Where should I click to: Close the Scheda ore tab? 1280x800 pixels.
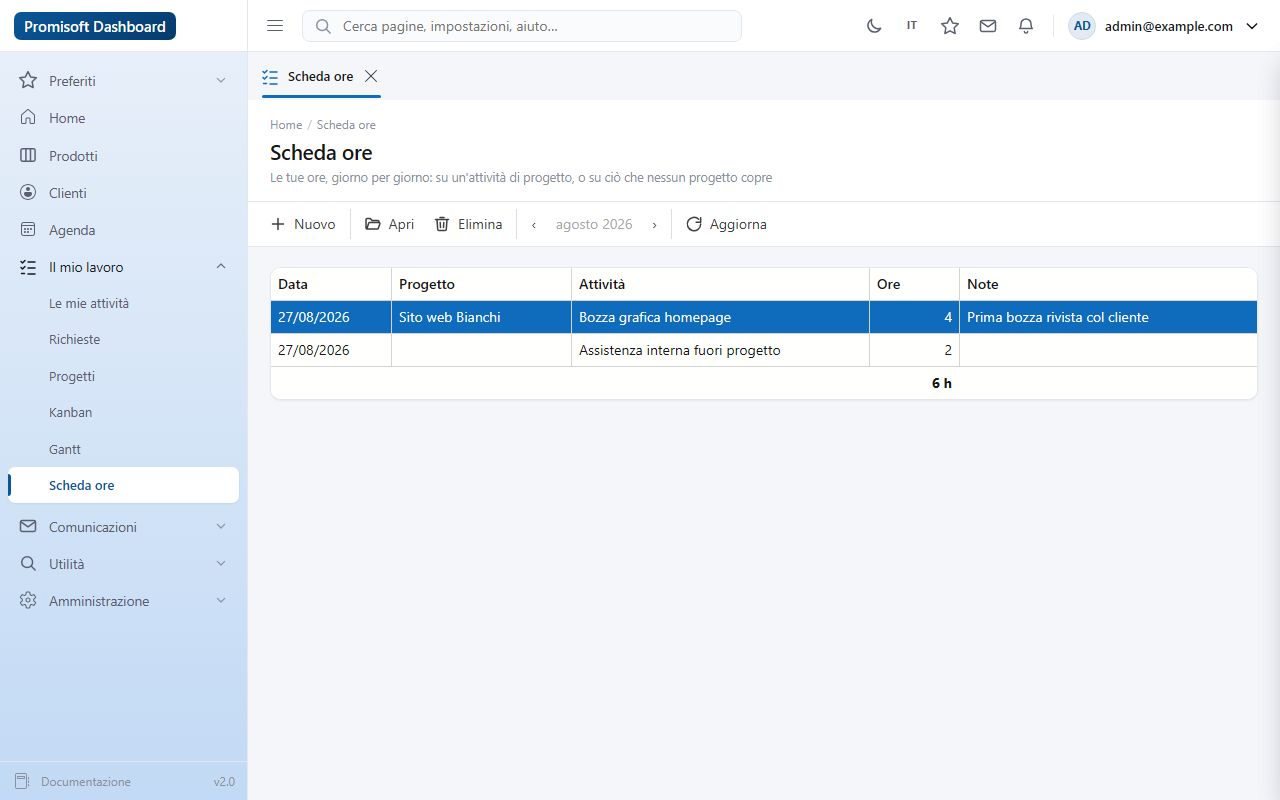coord(371,76)
